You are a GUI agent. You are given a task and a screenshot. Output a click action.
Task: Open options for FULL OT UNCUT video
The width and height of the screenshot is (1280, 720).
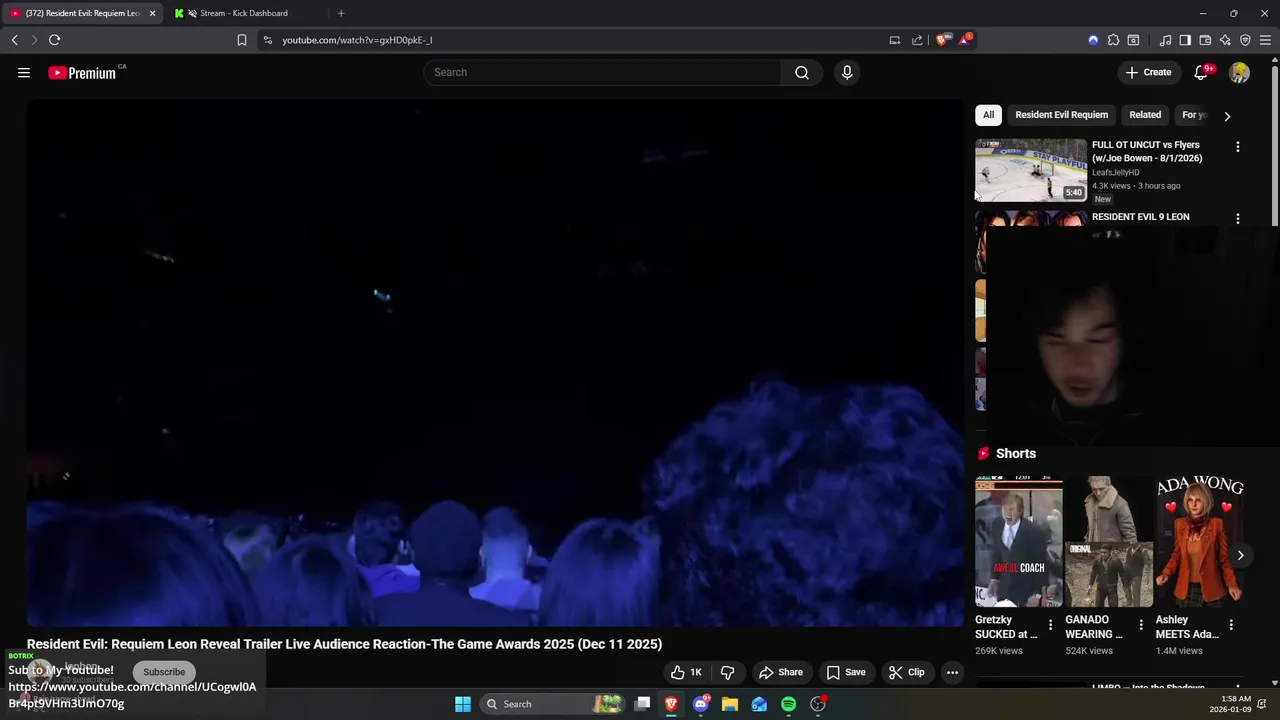click(x=1238, y=147)
